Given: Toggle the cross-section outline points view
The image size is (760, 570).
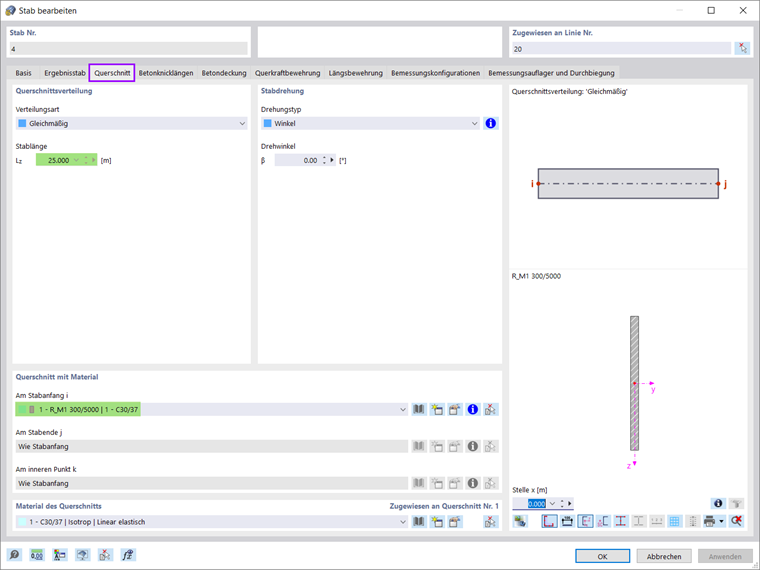Looking at the screenshot, I should pyautogui.click(x=549, y=522).
